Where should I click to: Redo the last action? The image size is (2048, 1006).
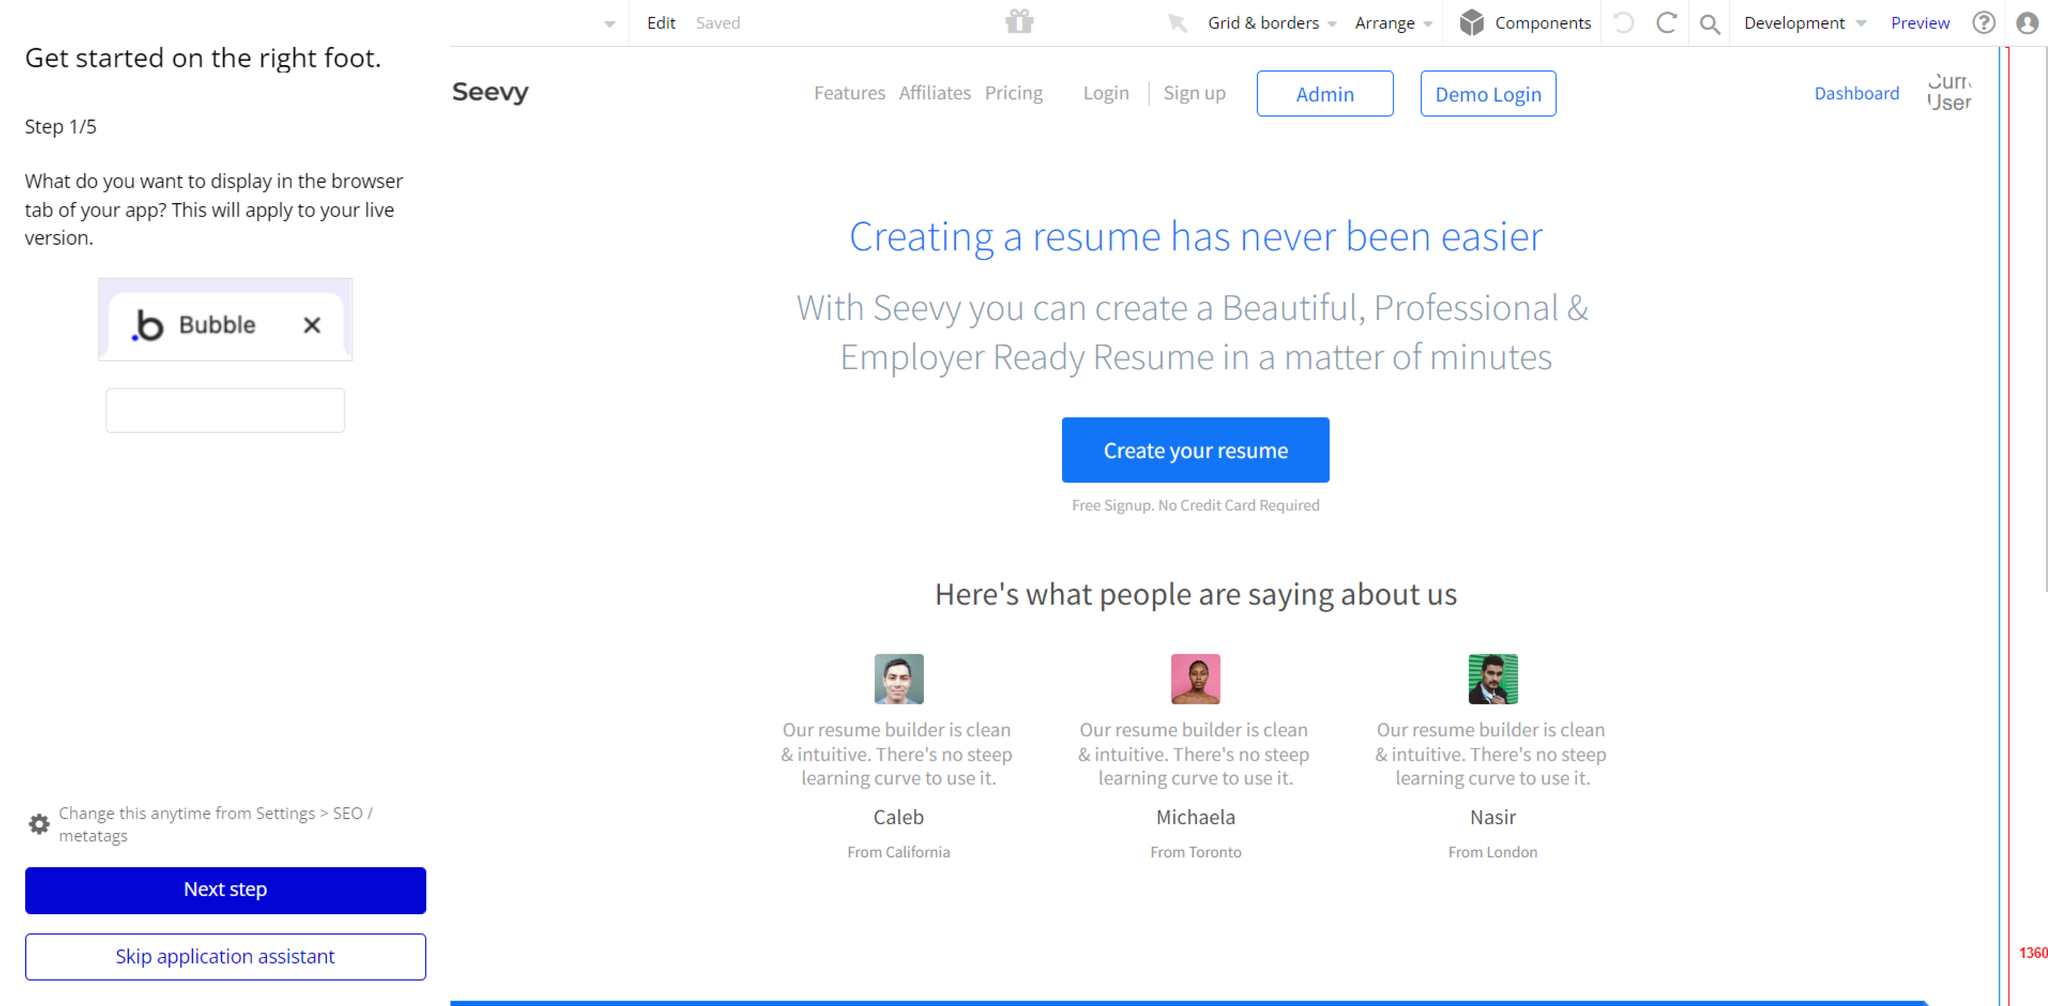[x=1666, y=23]
